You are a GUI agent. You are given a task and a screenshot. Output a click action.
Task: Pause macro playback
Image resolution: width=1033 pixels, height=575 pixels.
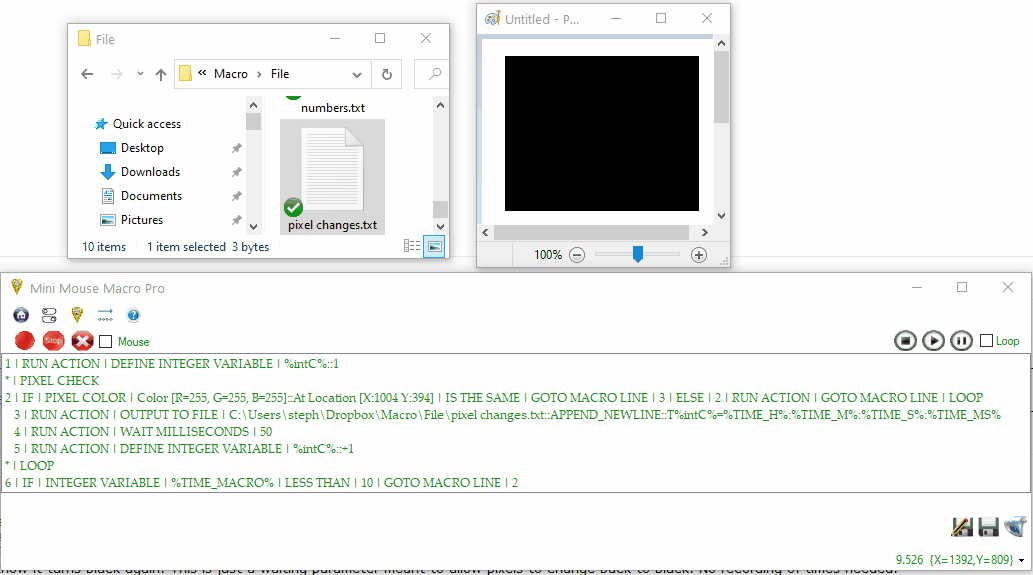(961, 341)
